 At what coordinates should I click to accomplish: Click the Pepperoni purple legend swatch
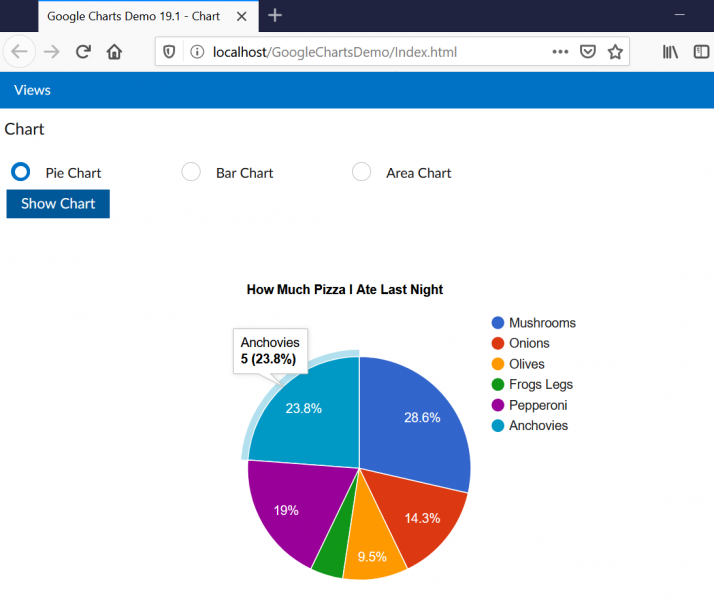click(x=498, y=405)
